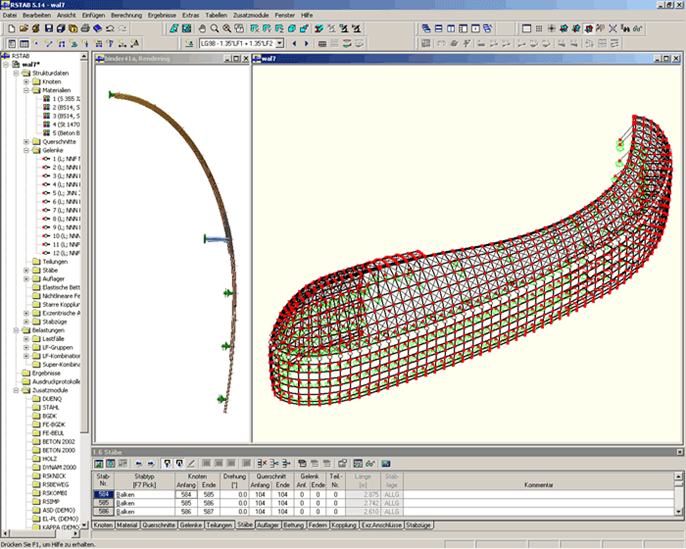686x549 pixels.
Task: Click the Anfang Knoten cell showing 584
Action: pos(186,495)
